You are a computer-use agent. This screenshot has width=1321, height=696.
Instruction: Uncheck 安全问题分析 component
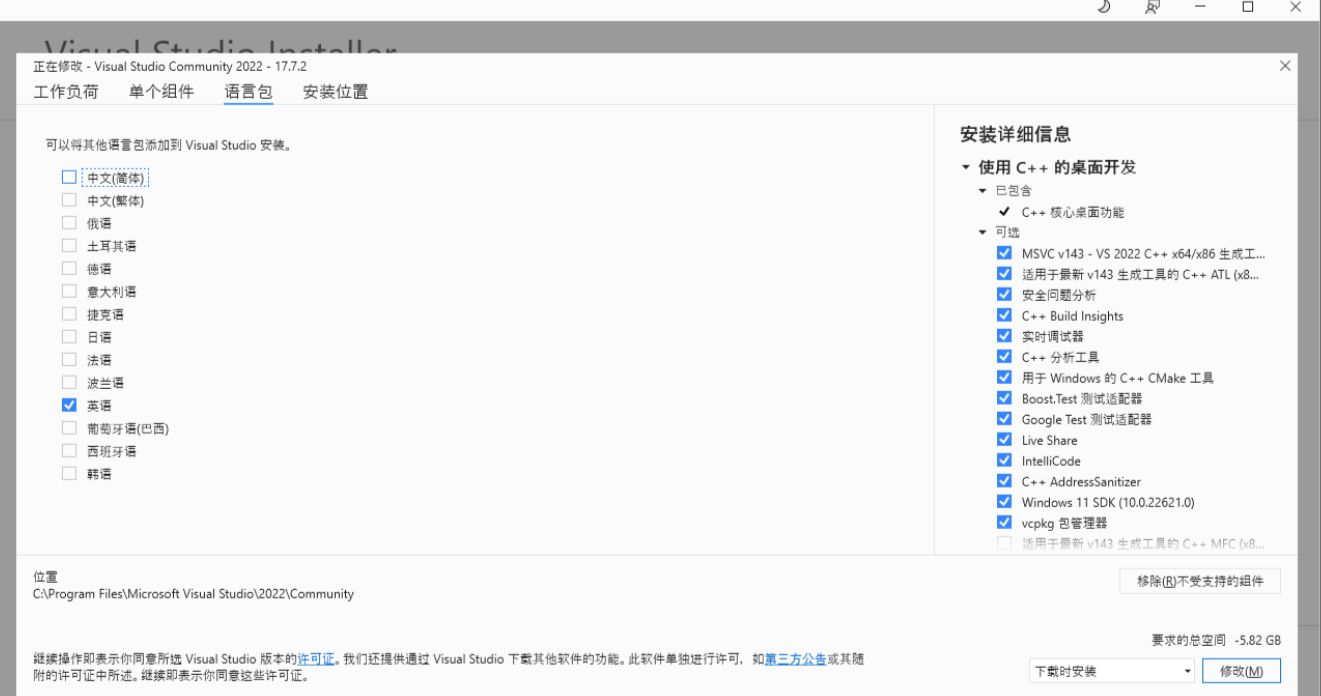point(1004,294)
